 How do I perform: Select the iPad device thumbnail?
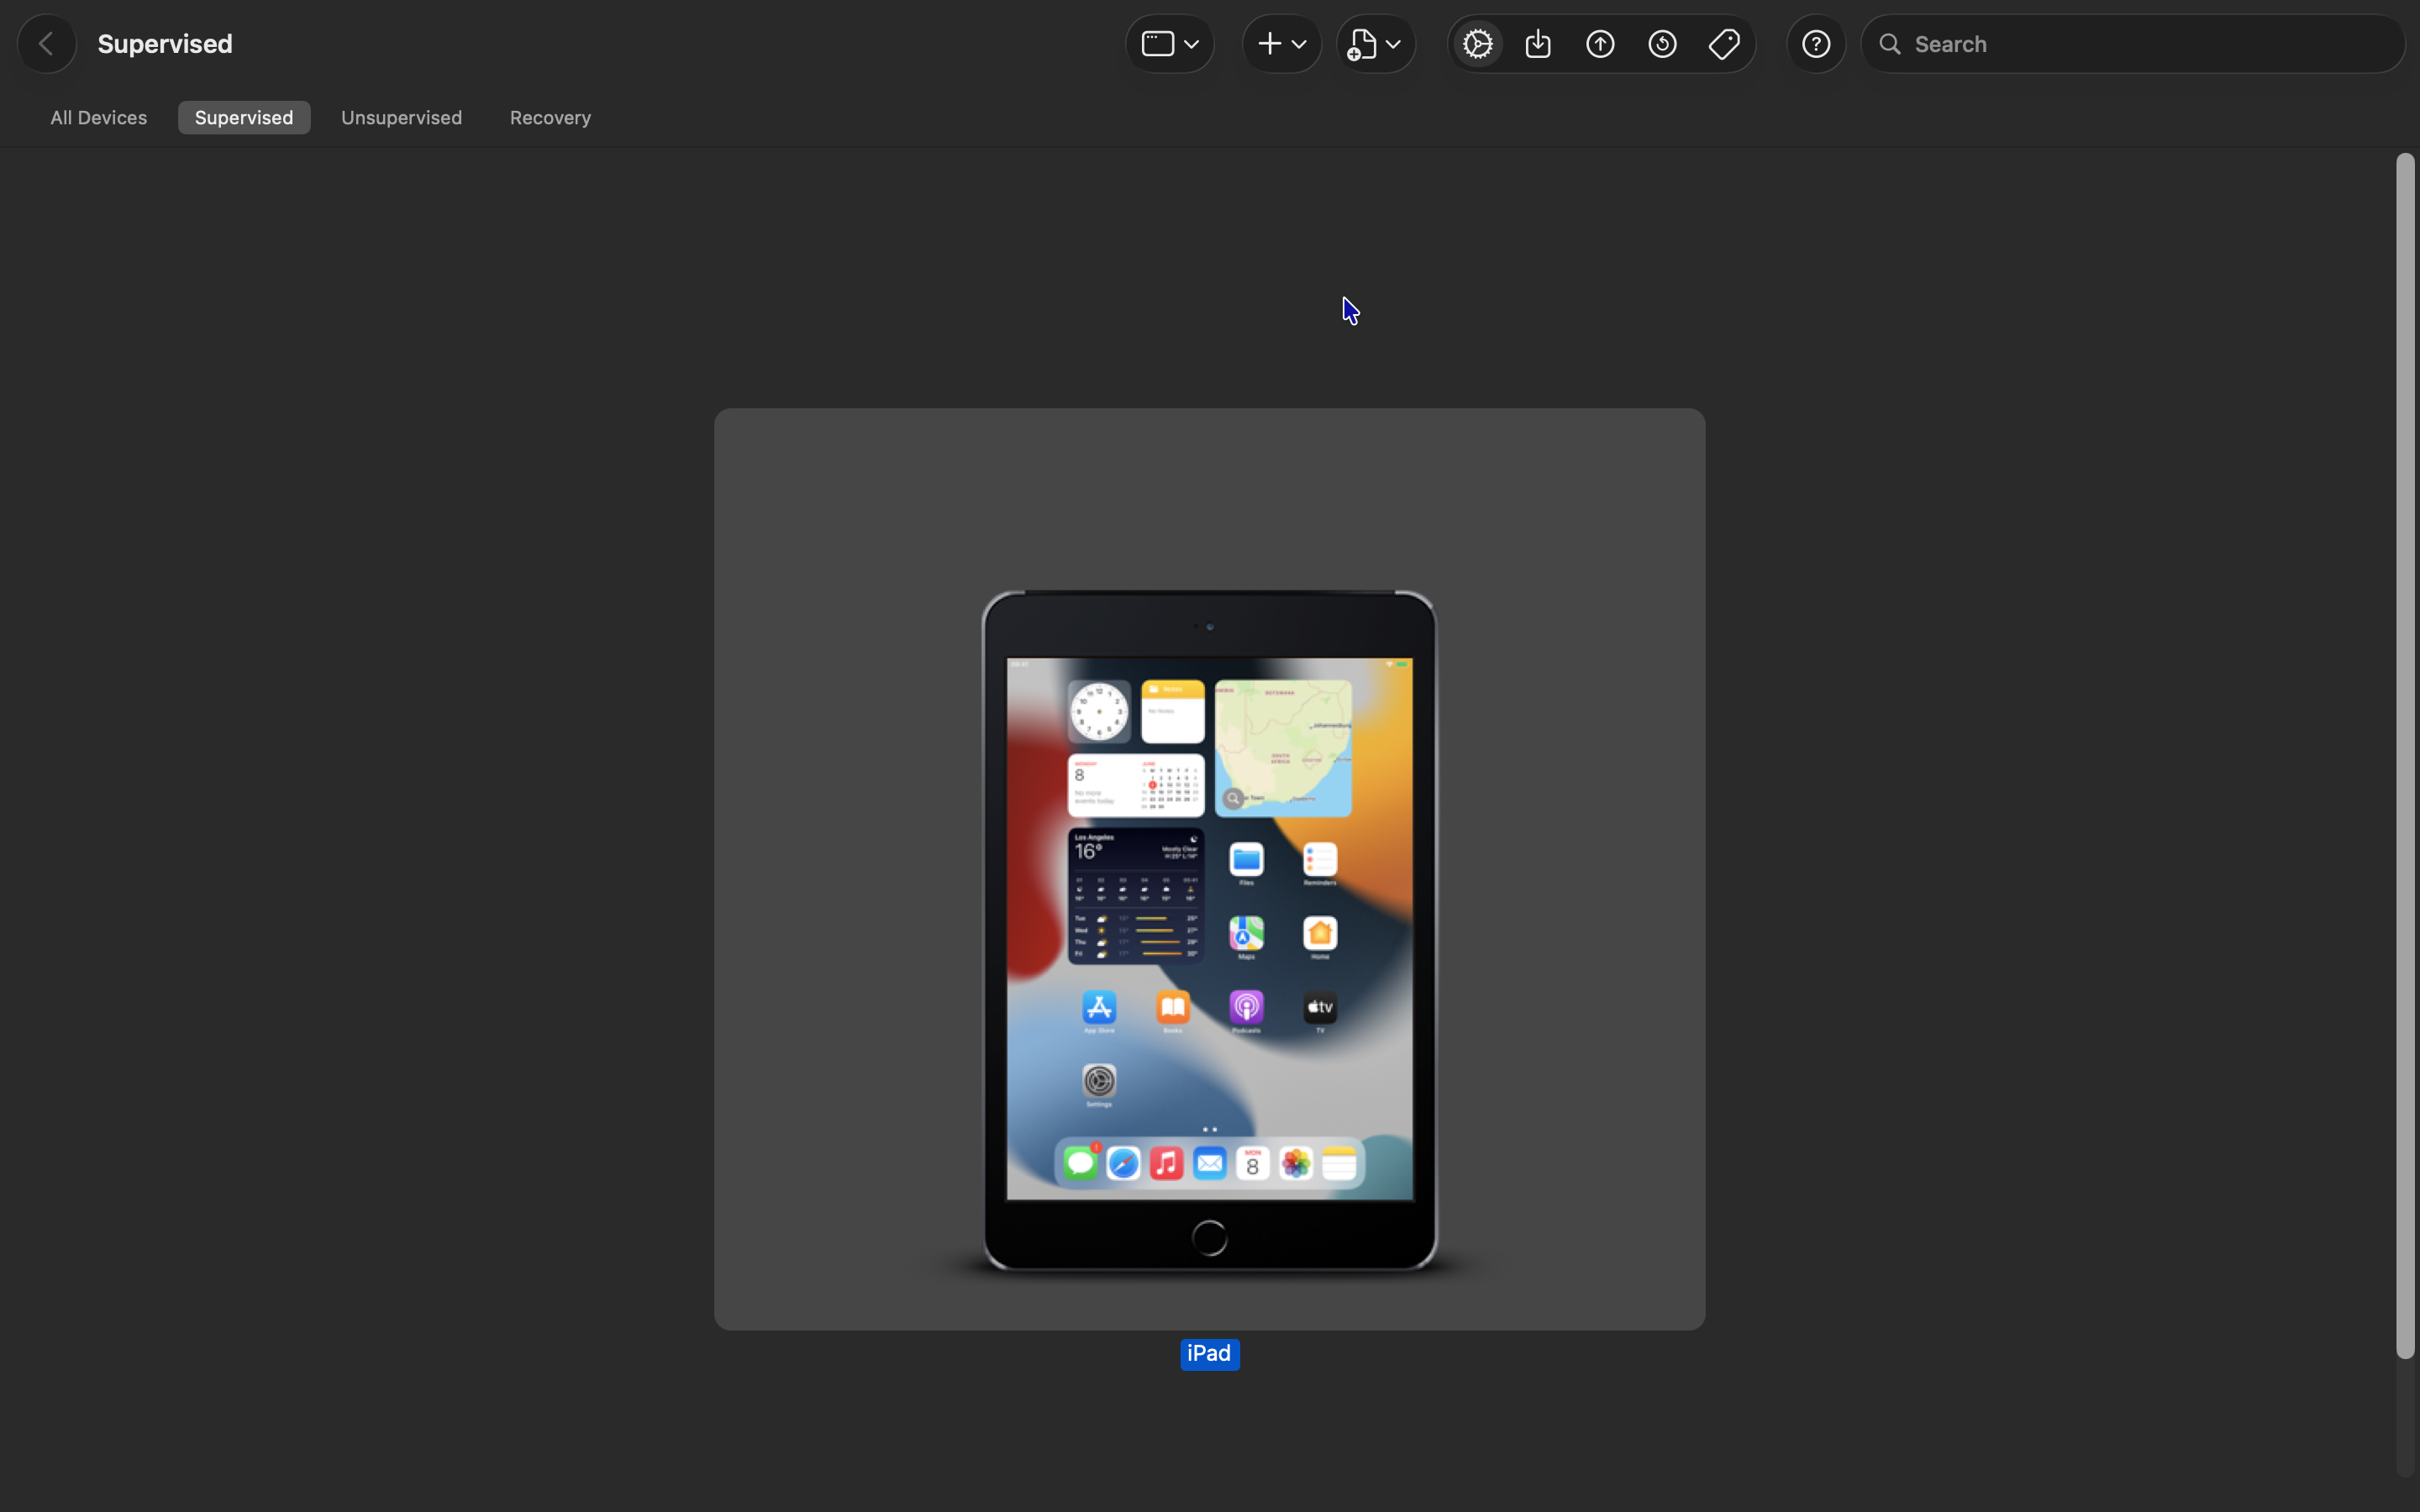(1209, 869)
